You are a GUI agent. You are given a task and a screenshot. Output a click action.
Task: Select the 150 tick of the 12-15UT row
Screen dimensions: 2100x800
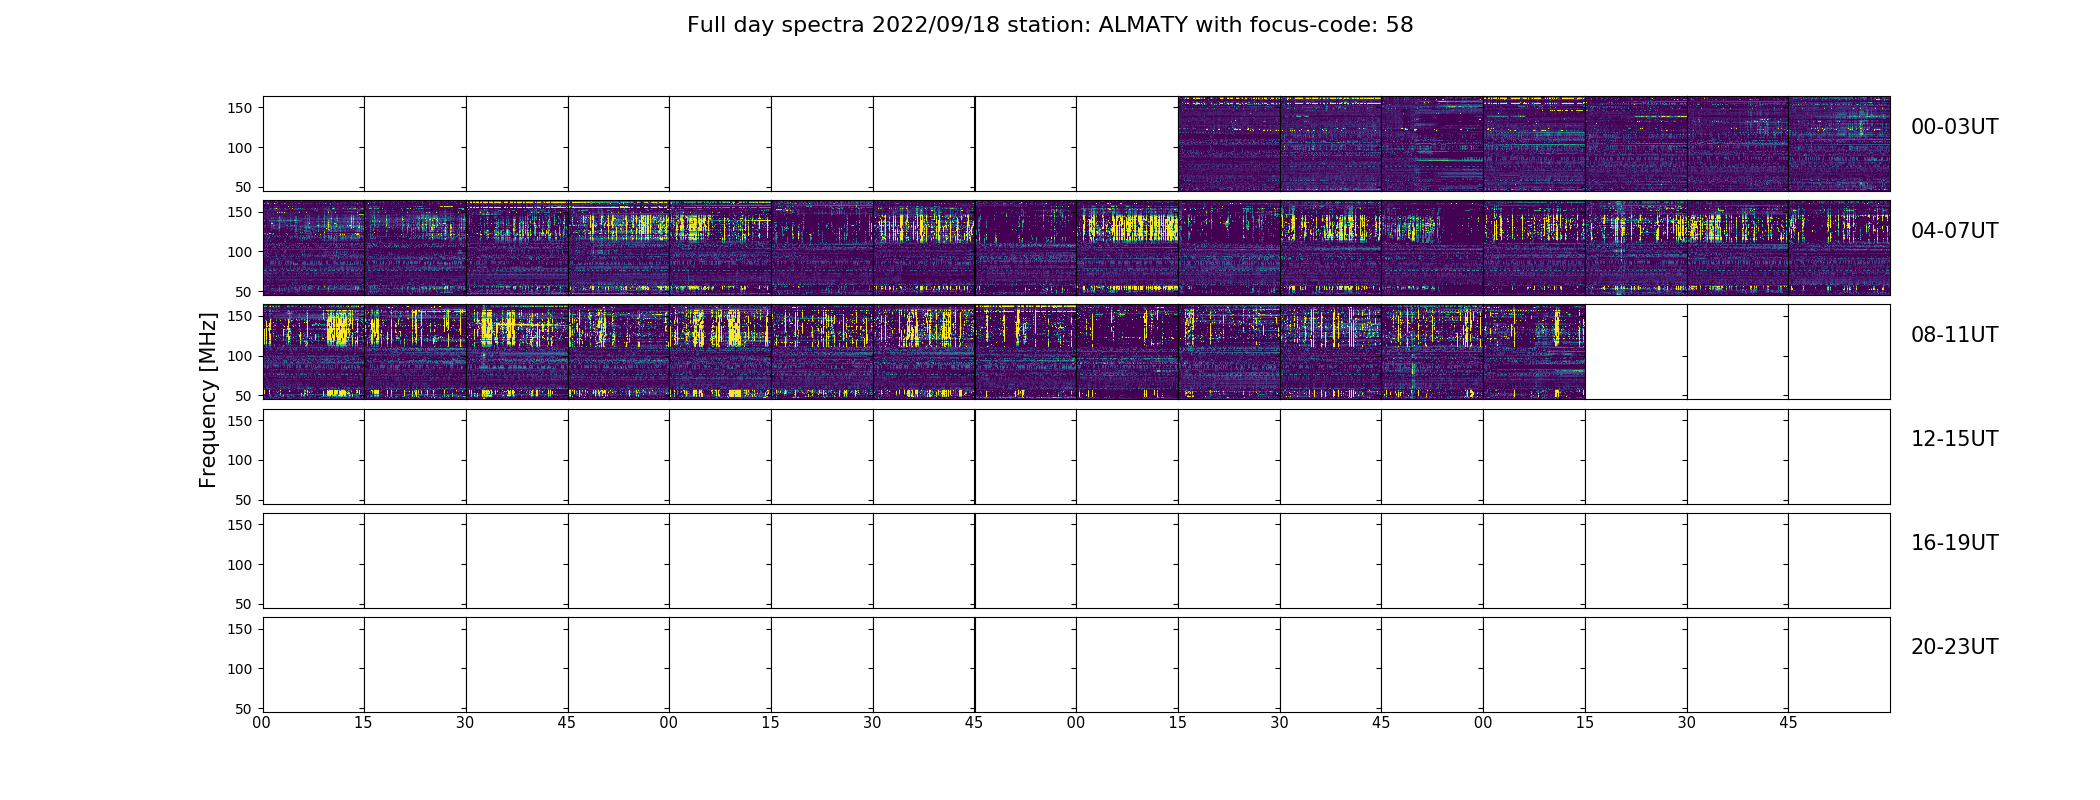point(241,421)
